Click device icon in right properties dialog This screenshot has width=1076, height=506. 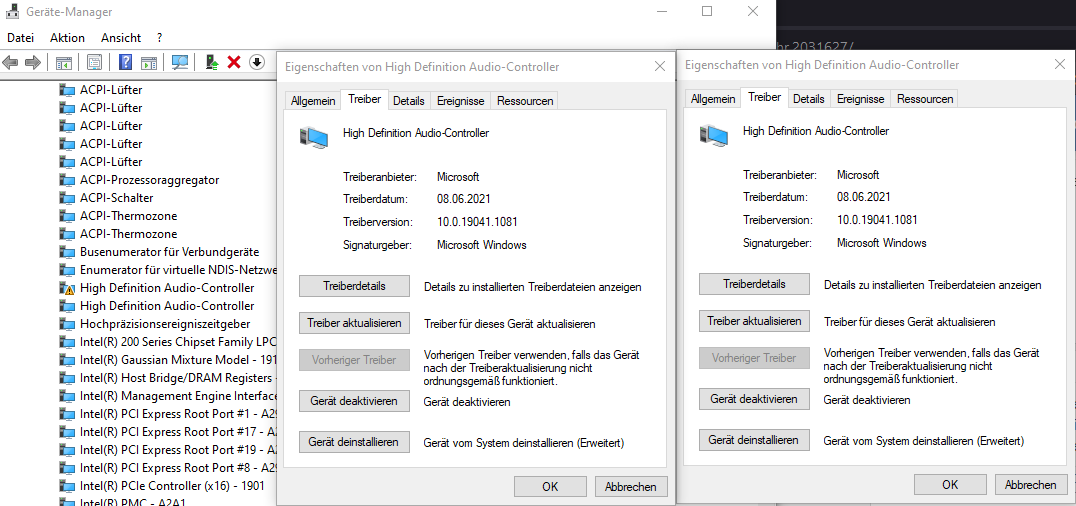coord(714,135)
